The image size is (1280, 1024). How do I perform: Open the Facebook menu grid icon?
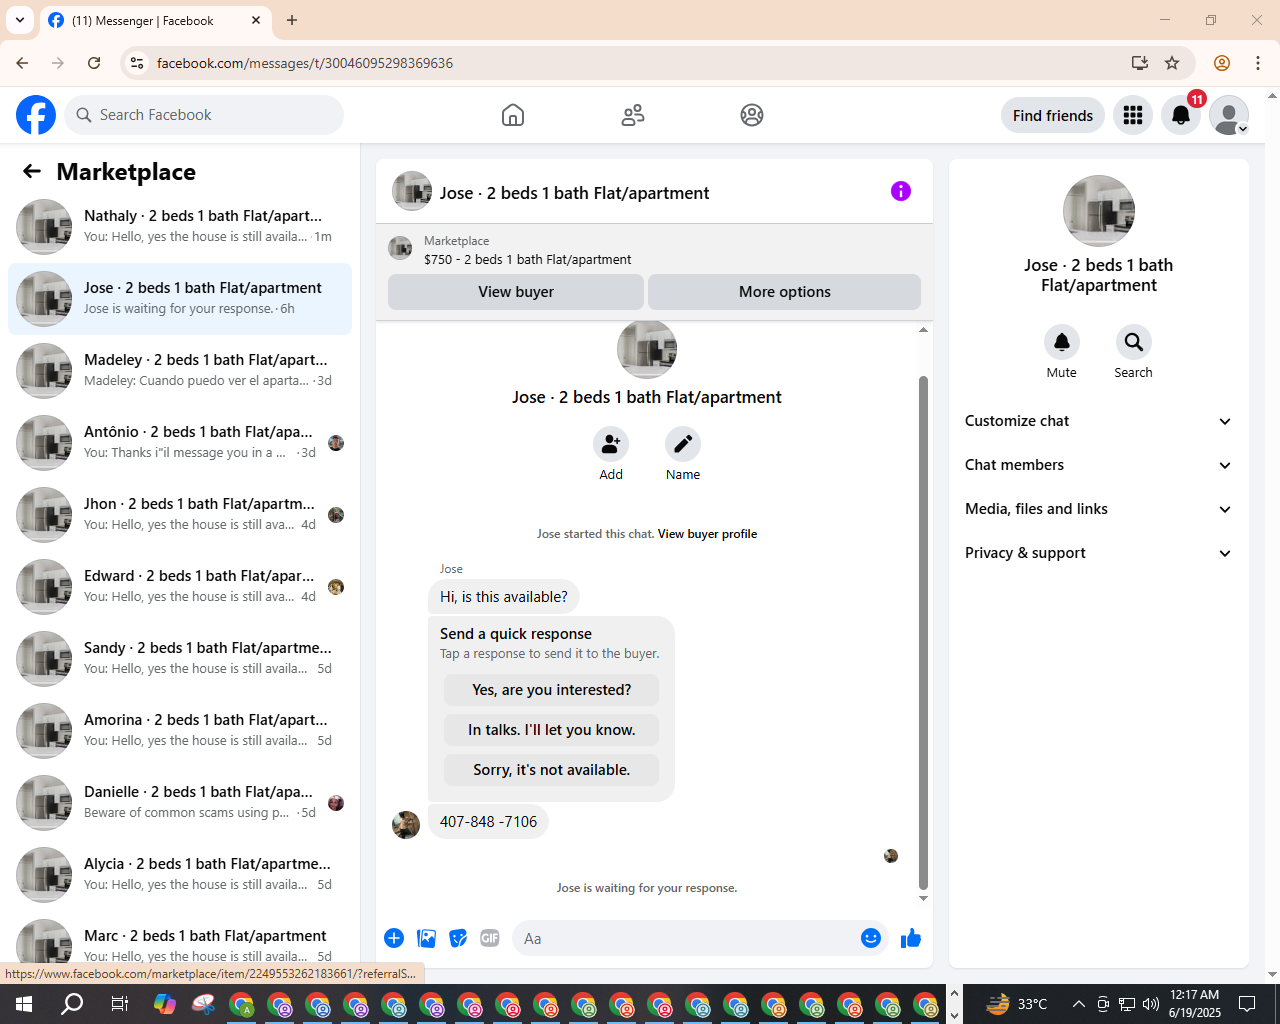[1133, 115]
